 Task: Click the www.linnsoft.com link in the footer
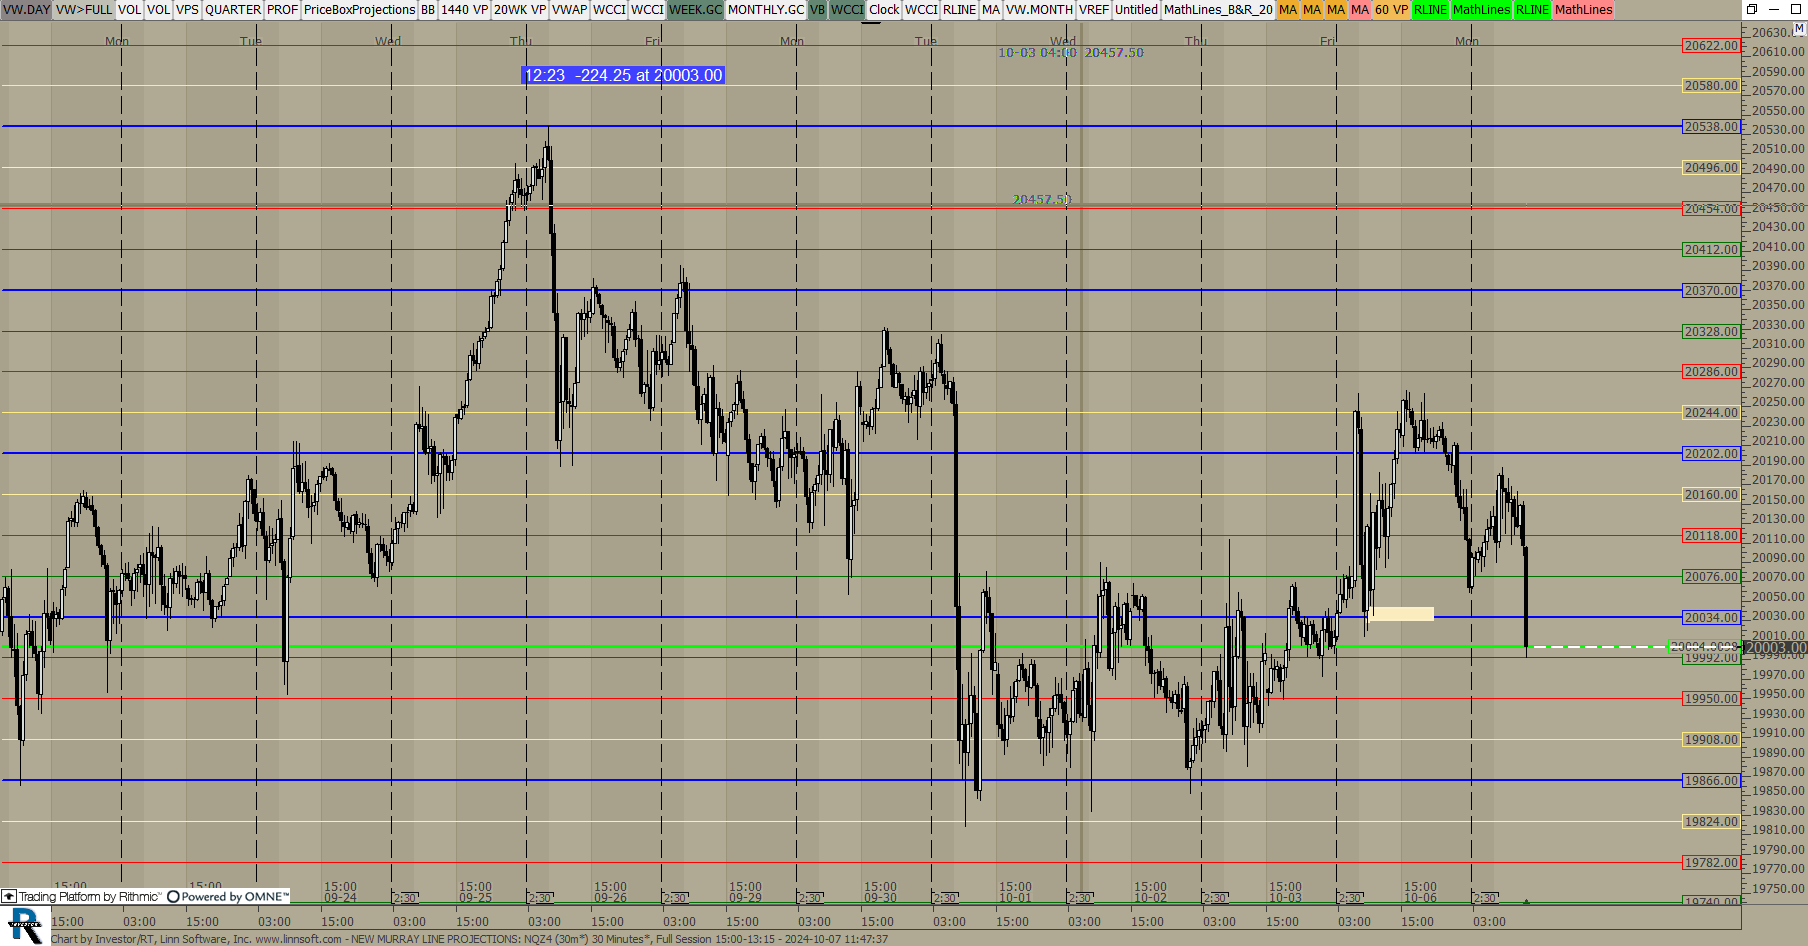tap(298, 939)
